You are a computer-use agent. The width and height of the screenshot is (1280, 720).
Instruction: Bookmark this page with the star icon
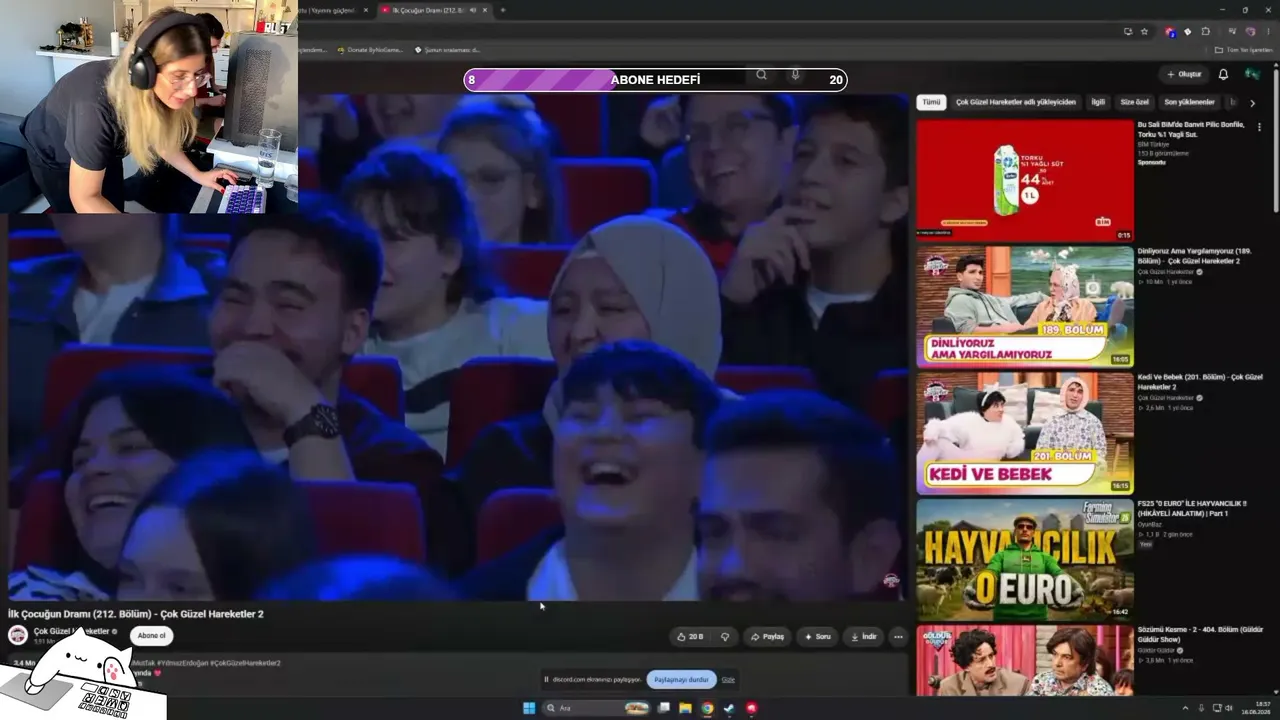1144,31
